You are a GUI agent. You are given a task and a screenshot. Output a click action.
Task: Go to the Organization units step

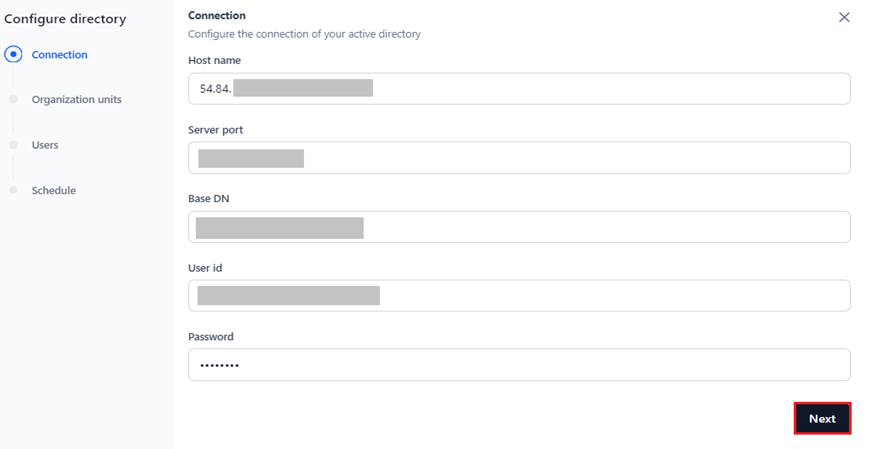coord(77,99)
